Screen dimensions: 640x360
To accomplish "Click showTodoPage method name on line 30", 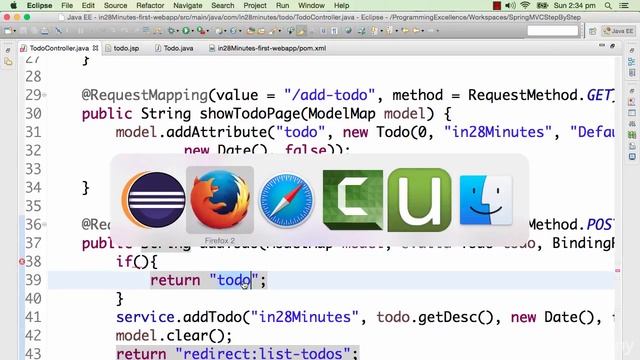I will pyautogui.click(x=250, y=113).
